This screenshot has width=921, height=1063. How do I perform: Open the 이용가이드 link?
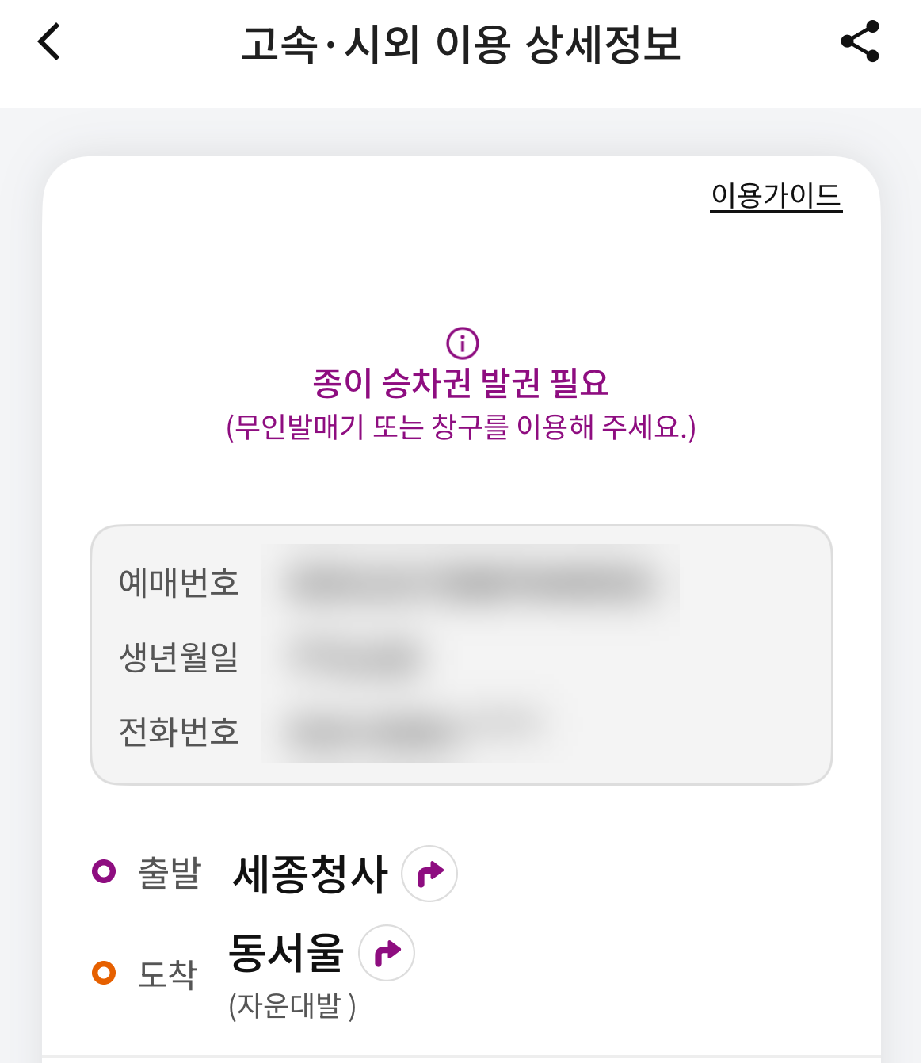(x=776, y=196)
